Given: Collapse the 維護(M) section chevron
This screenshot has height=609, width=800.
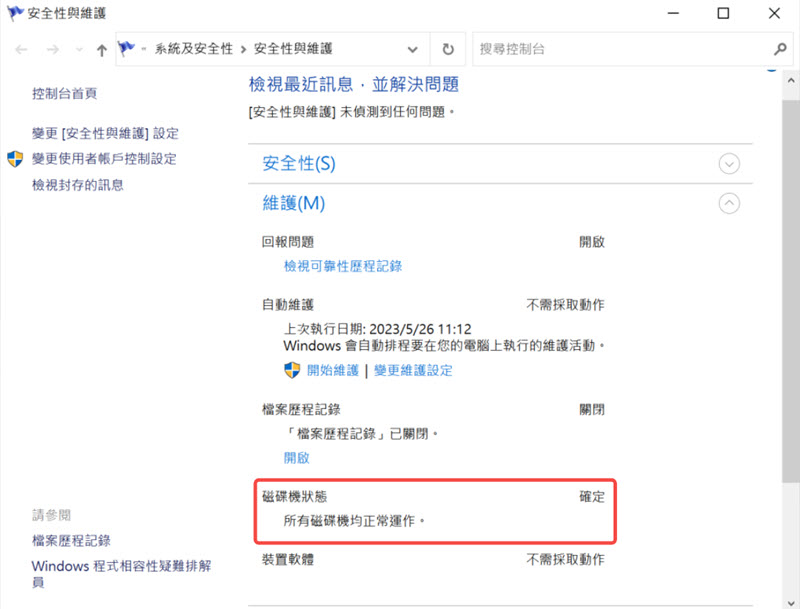Looking at the screenshot, I should (x=729, y=204).
